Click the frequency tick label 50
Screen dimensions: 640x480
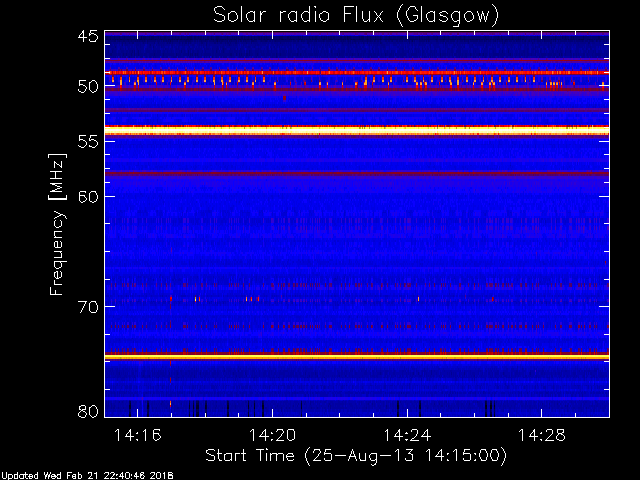[88, 86]
